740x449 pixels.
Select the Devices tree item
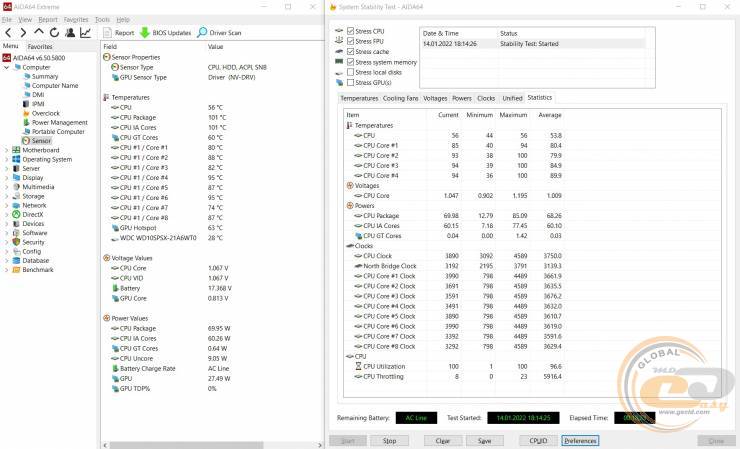[x=33, y=224]
